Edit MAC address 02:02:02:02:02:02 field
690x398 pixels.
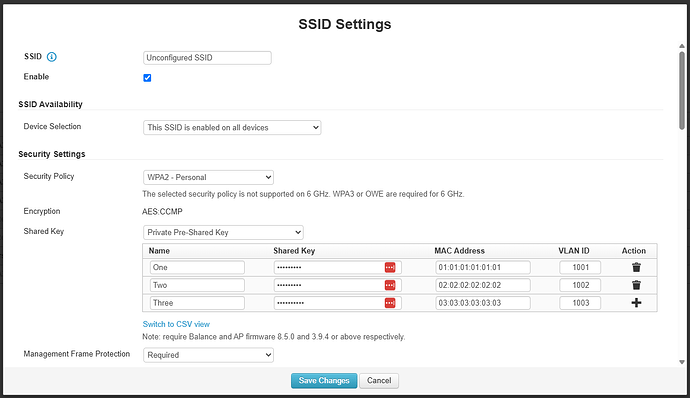tap(483, 285)
